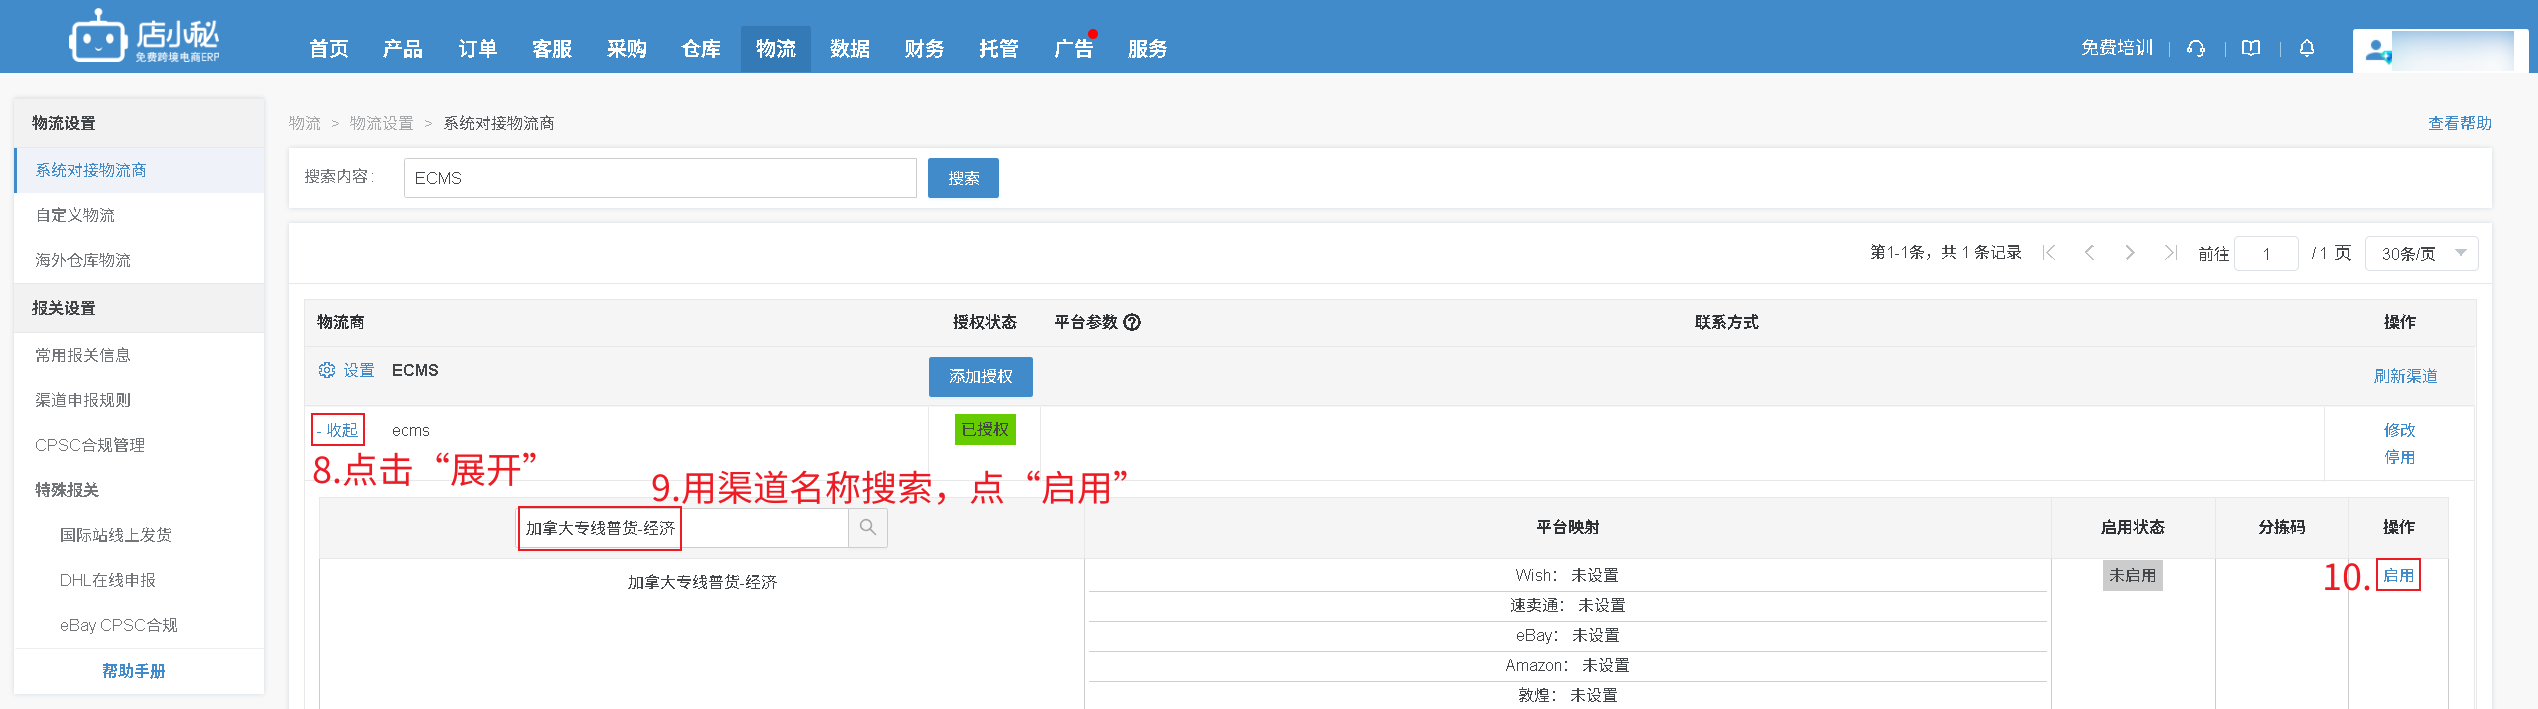Open the 数据 menu
Viewport: 2538px width, 709px height.
(x=850, y=49)
